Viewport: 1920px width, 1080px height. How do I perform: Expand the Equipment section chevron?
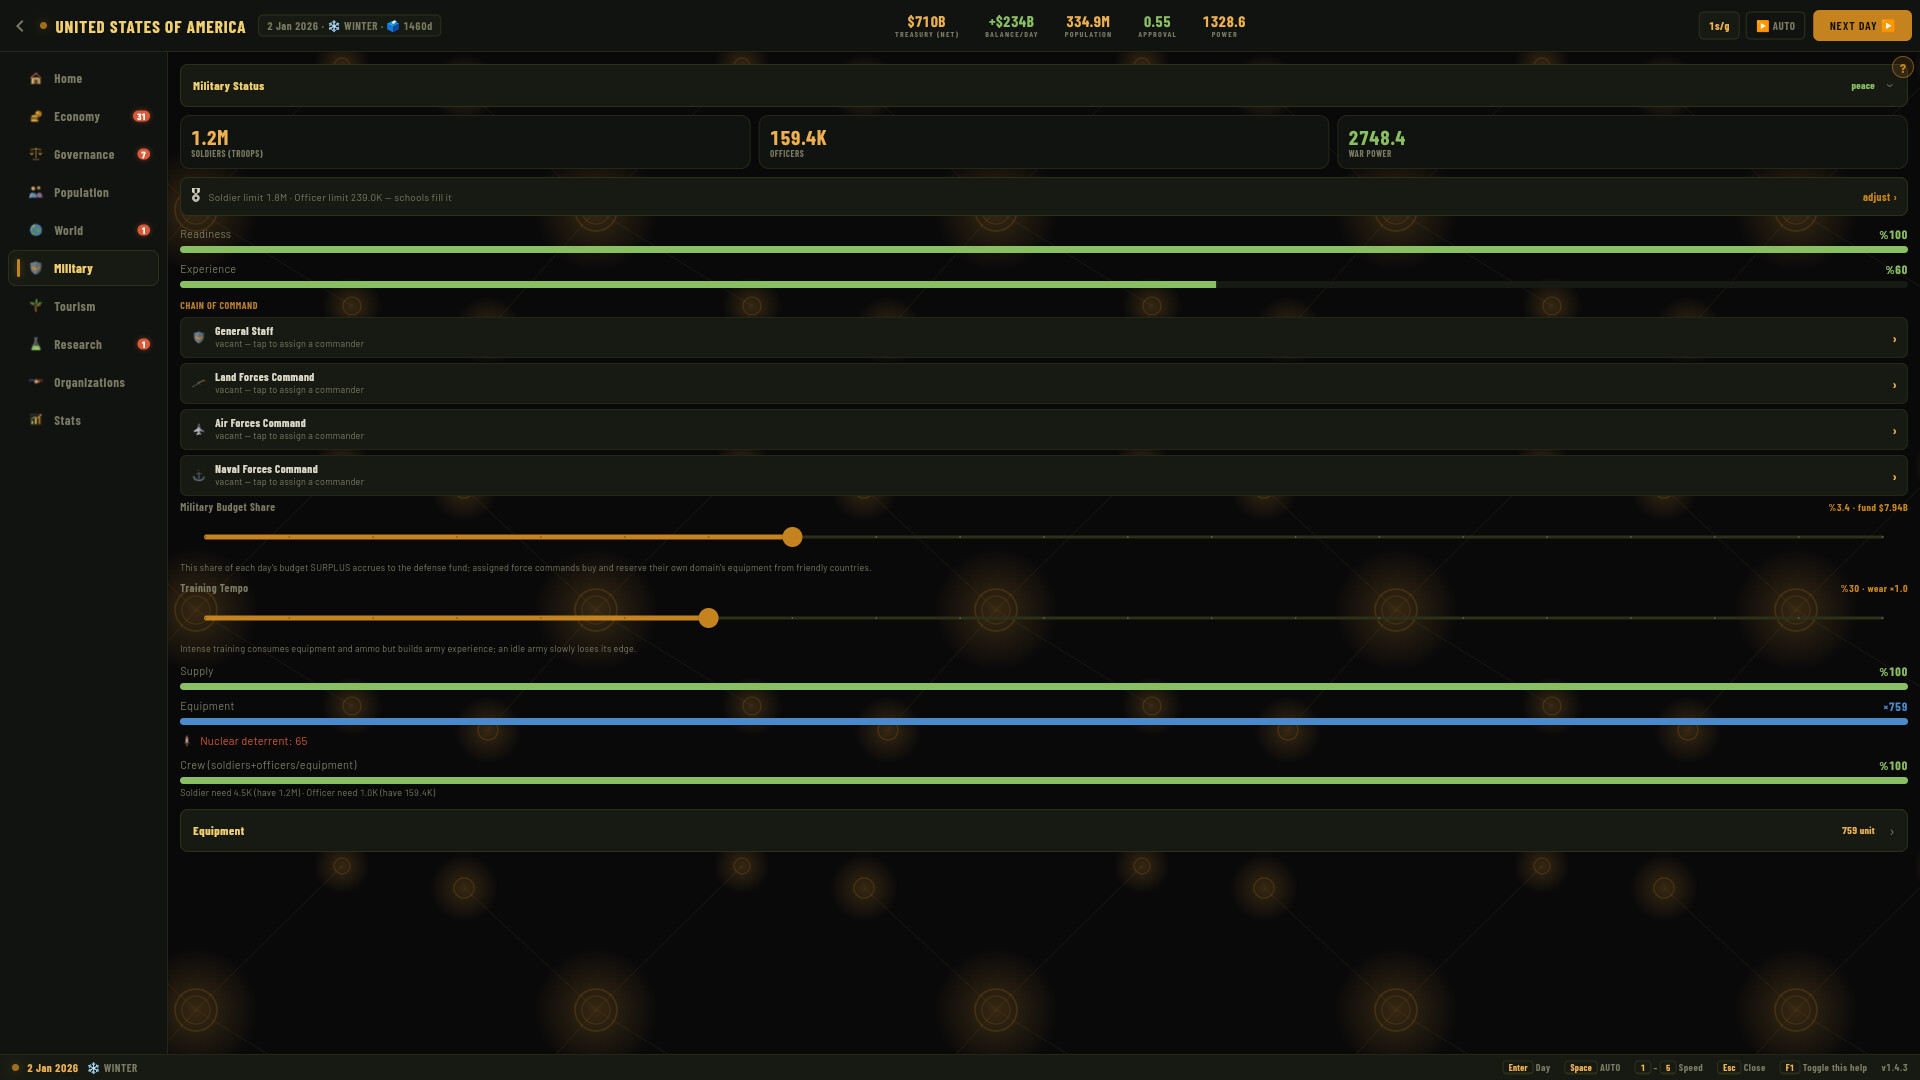(x=1891, y=832)
